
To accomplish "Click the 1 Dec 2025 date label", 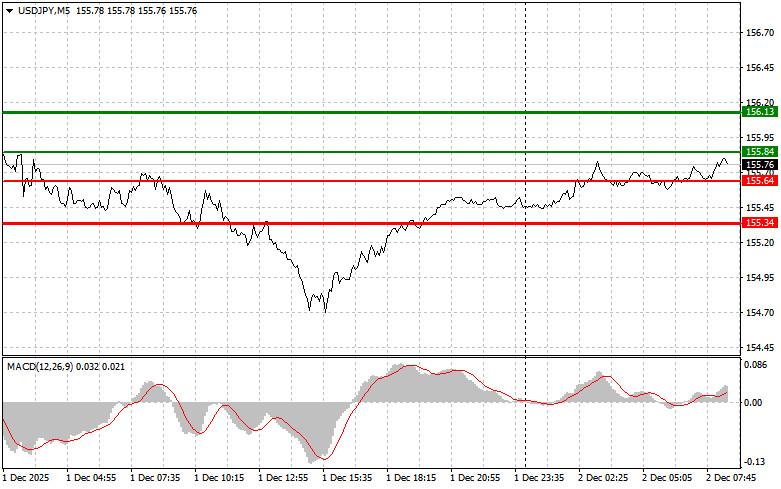I will [x=26, y=479].
